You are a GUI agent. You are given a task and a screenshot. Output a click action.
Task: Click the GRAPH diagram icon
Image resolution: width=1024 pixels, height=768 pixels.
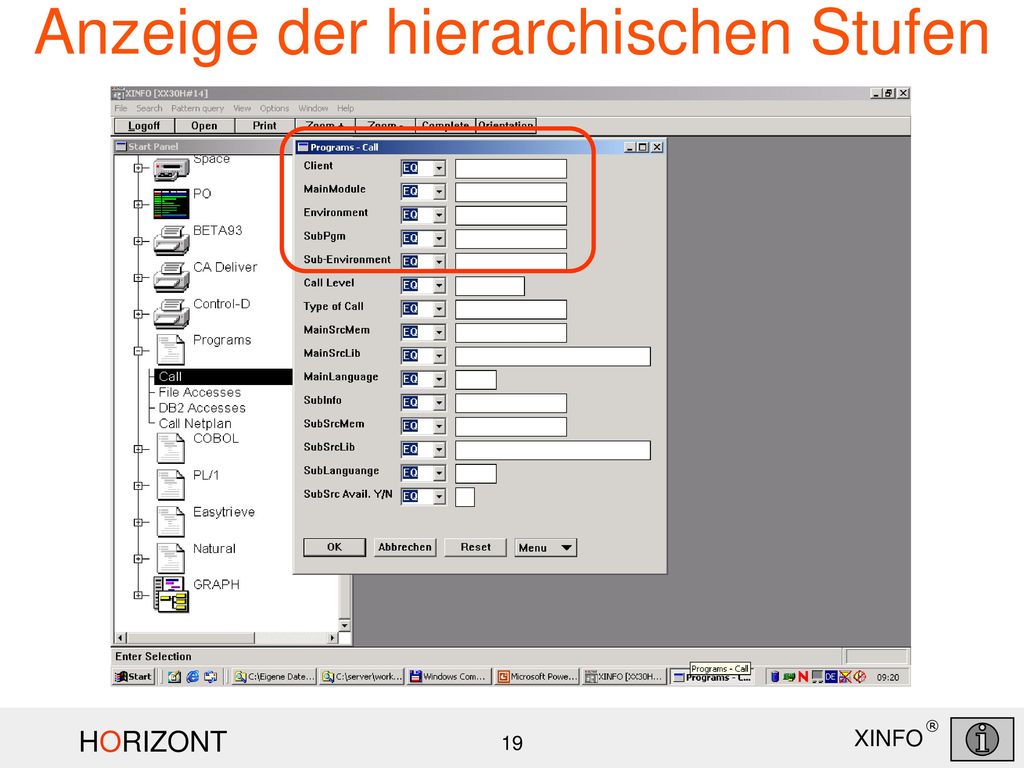click(171, 594)
